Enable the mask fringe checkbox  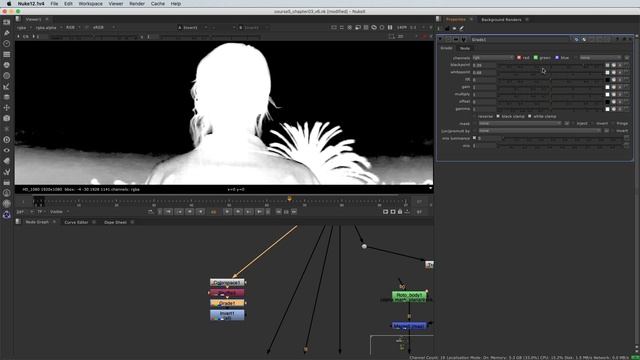pyautogui.click(x=613, y=123)
